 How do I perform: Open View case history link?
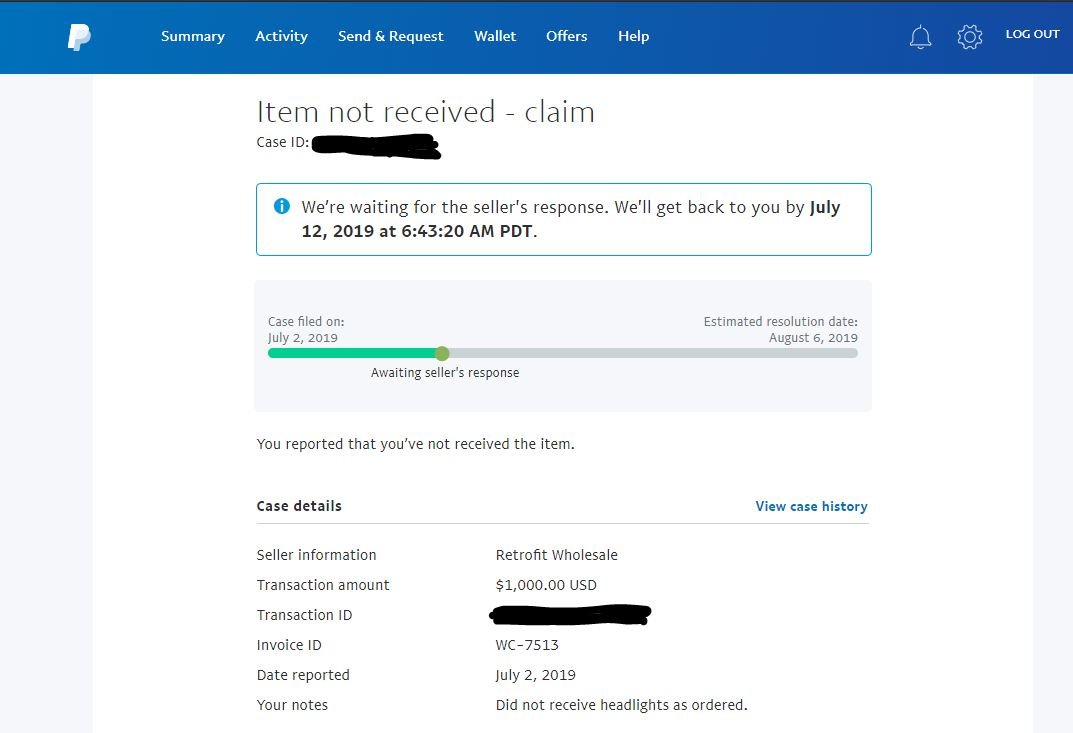812,506
